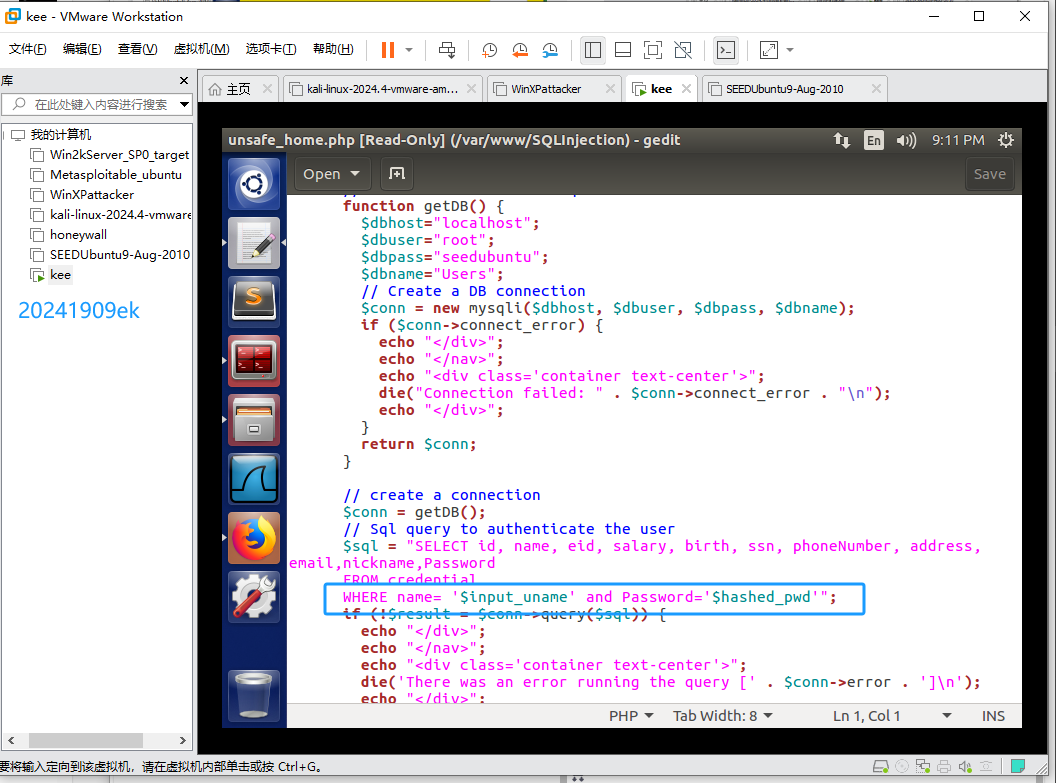The image size is (1056, 783).
Task: Open the 虚拟机(M) menu
Action: pyautogui.click(x=201, y=48)
